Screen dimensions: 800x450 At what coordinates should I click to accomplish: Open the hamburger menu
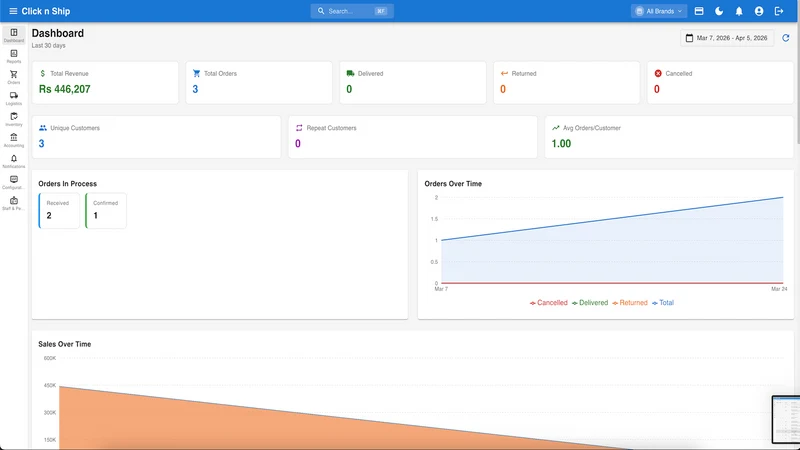coord(13,11)
